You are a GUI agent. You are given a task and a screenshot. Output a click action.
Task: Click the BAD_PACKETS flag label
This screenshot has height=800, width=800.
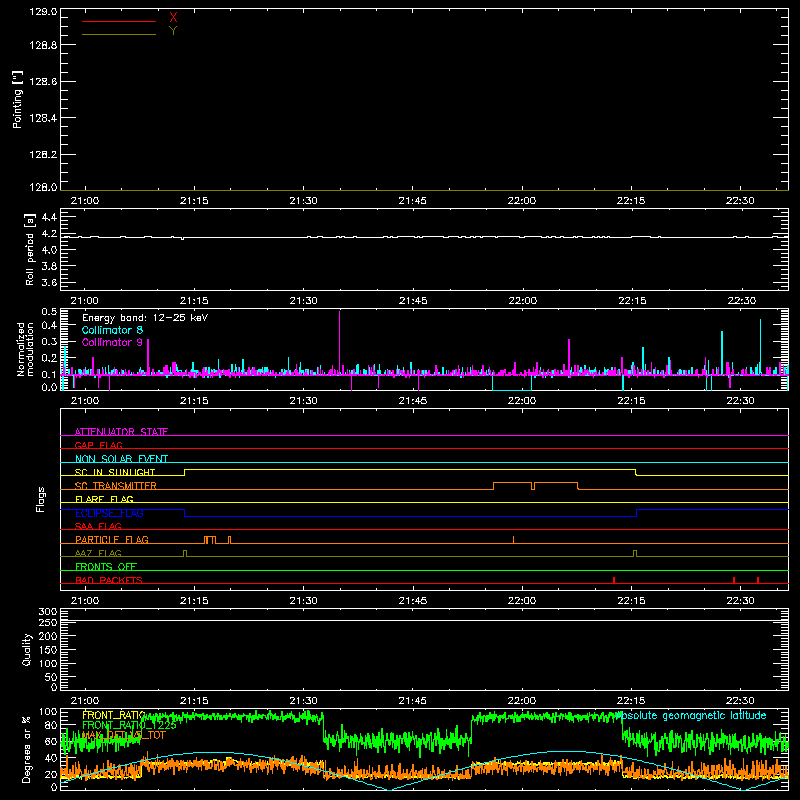109,580
